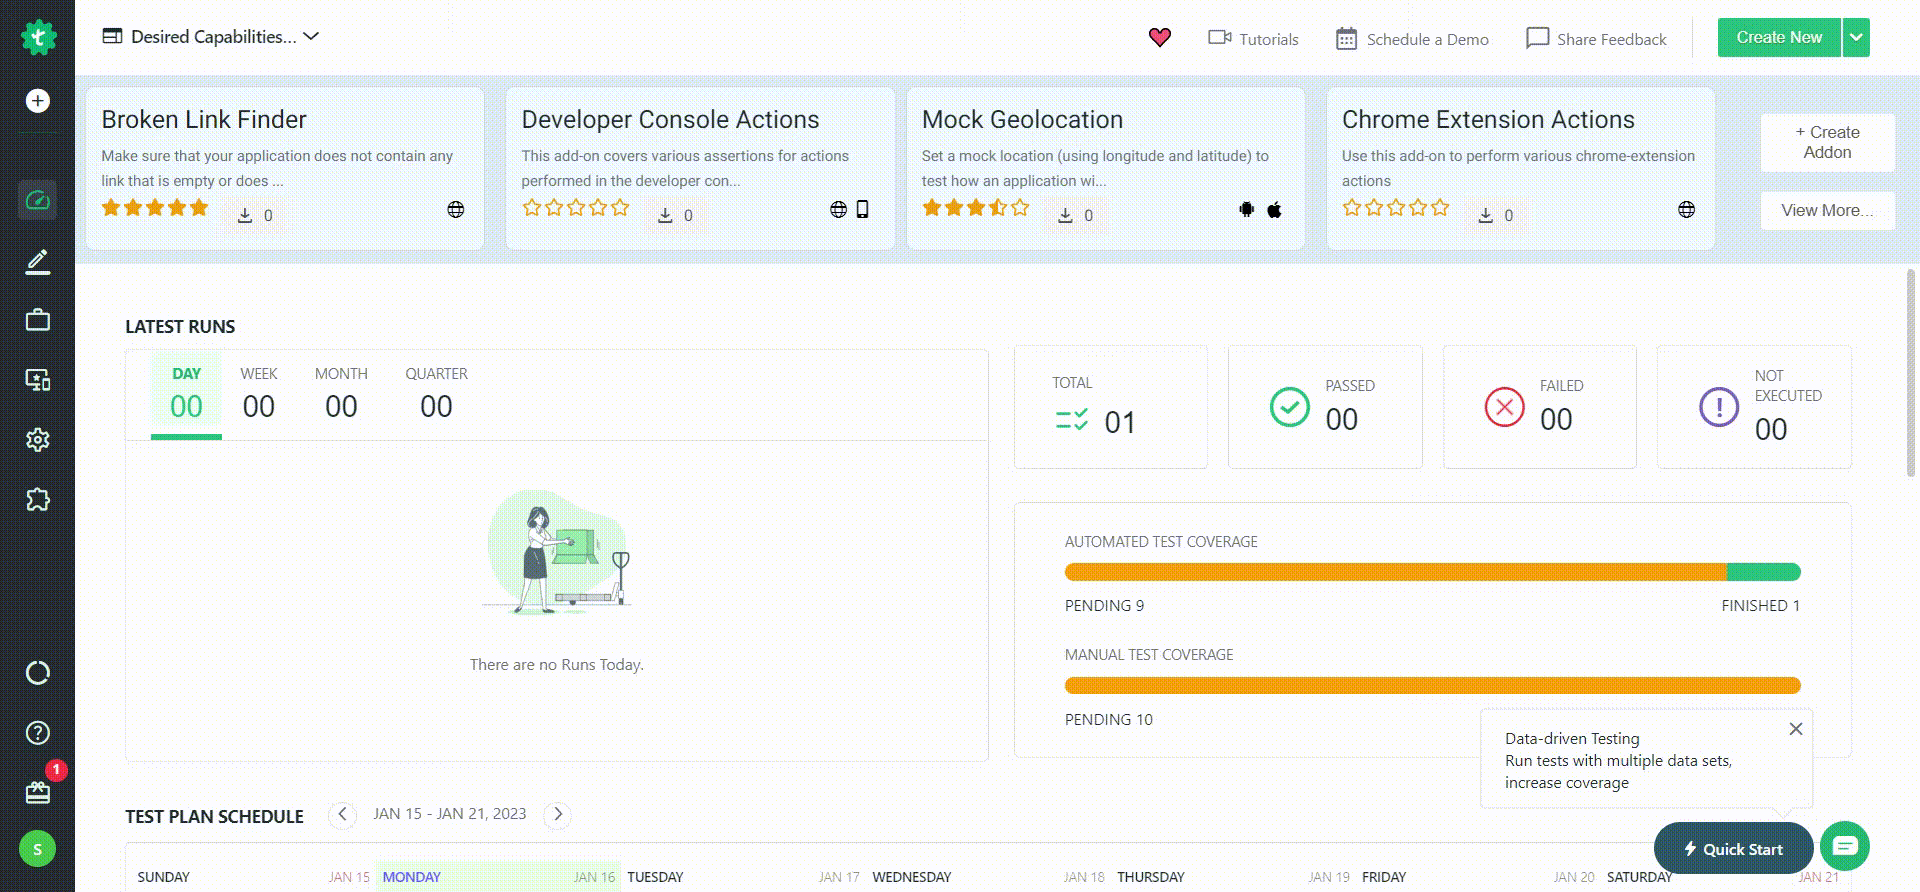Open the Create New dropdown arrow
The width and height of the screenshot is (1920, 892).
1856,38
